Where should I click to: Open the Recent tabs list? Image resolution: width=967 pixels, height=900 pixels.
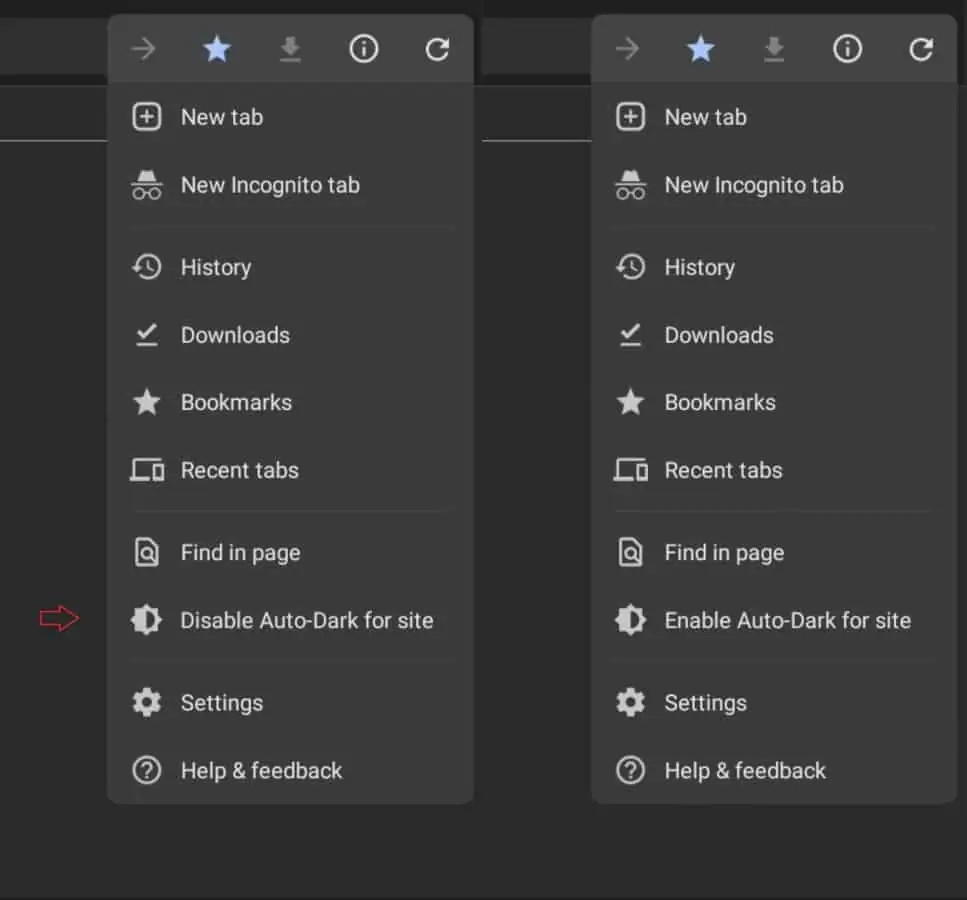coord(240,470)
